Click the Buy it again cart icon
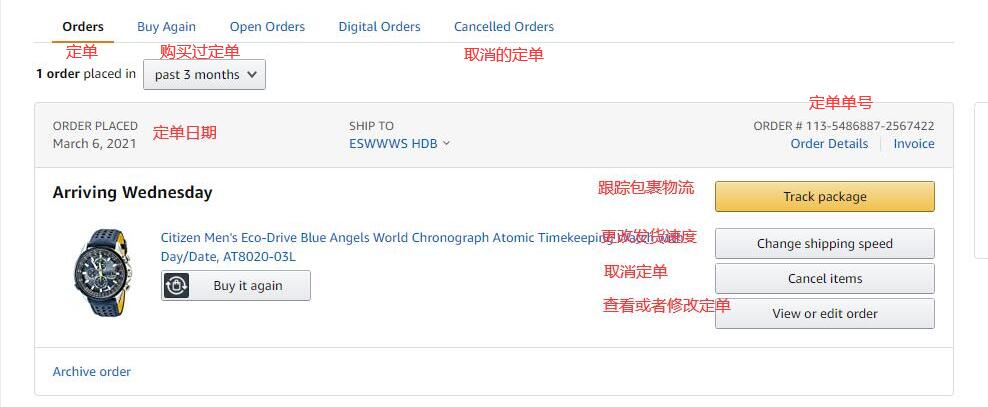988x407 pixels. 177,286
